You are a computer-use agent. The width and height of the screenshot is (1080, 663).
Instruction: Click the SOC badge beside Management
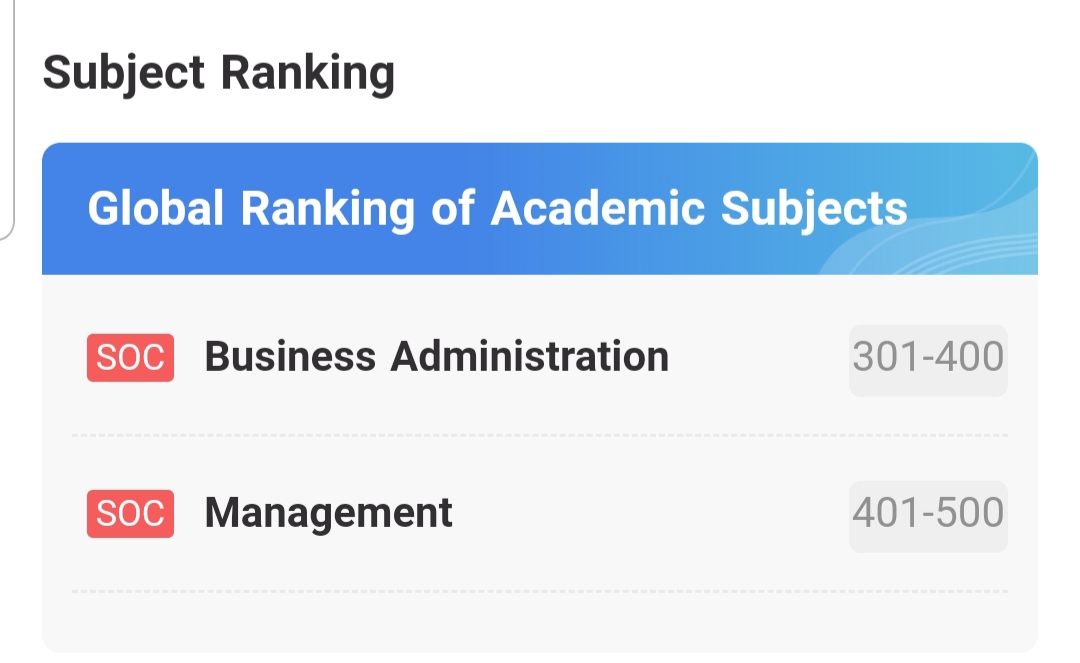130,514
